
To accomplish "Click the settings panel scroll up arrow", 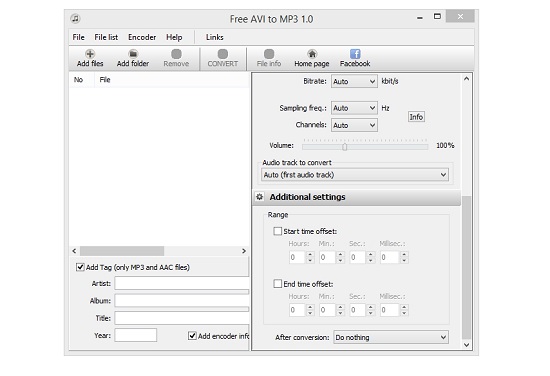I will pos(467,79).
